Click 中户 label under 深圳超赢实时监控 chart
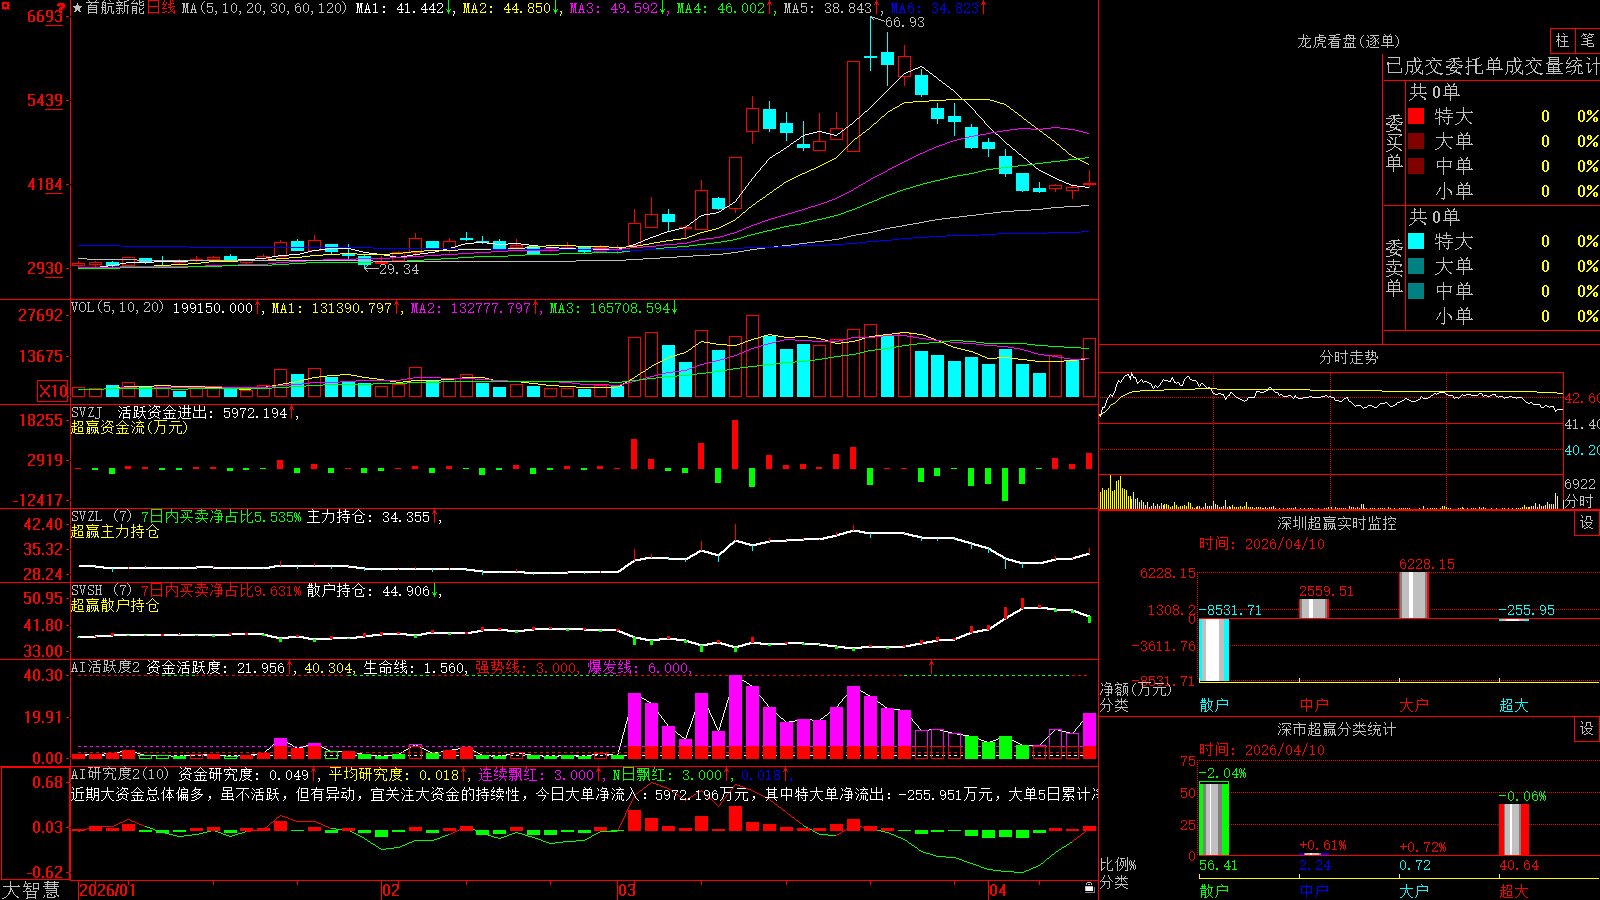The image size is (1600, 900). tap(1314, 705)
